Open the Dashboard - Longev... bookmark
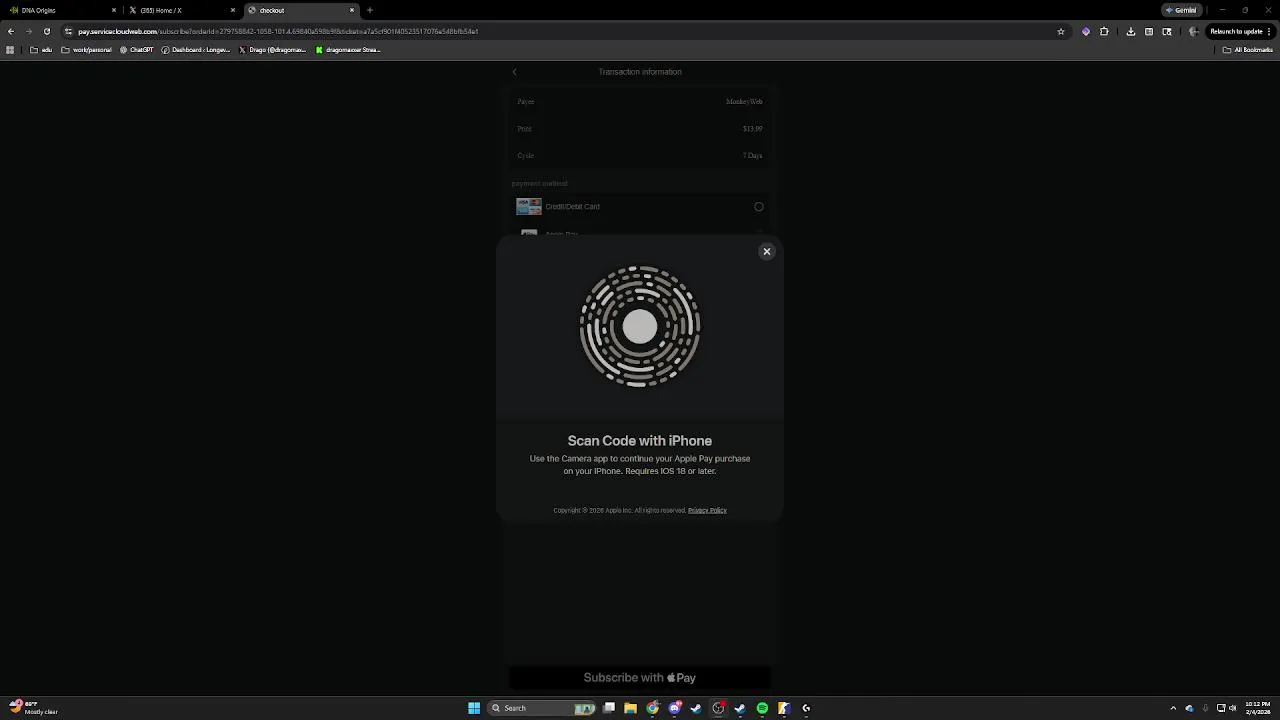1280x720 pixels. pos(196,50)
